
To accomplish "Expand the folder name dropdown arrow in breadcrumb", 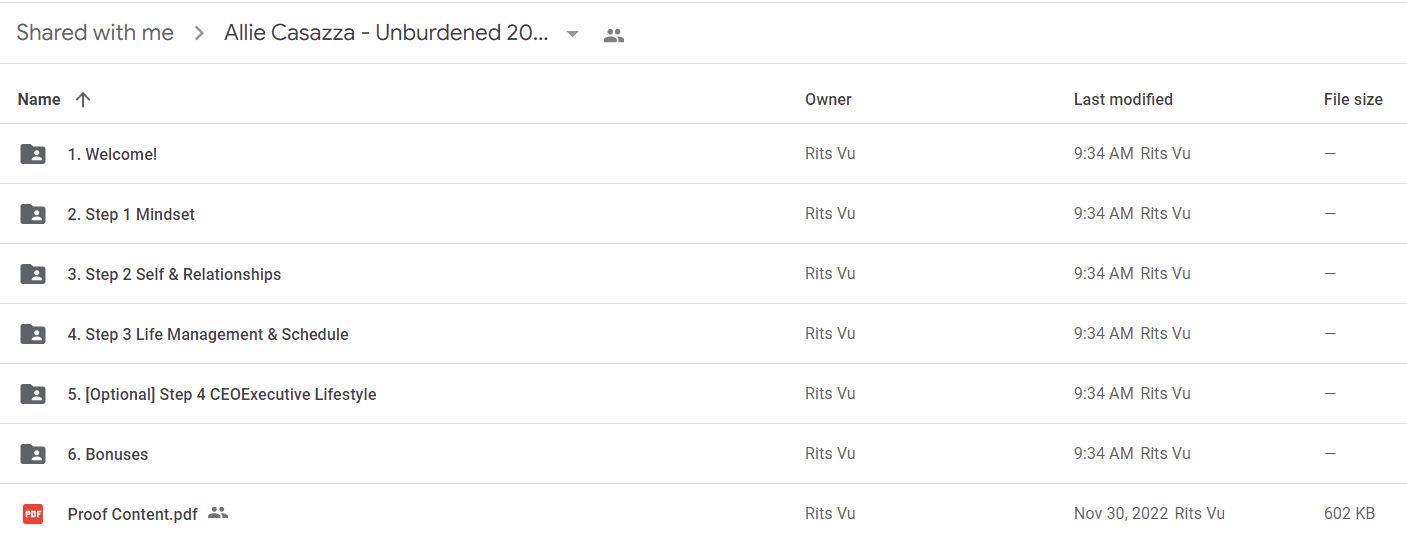I will 572,34.
